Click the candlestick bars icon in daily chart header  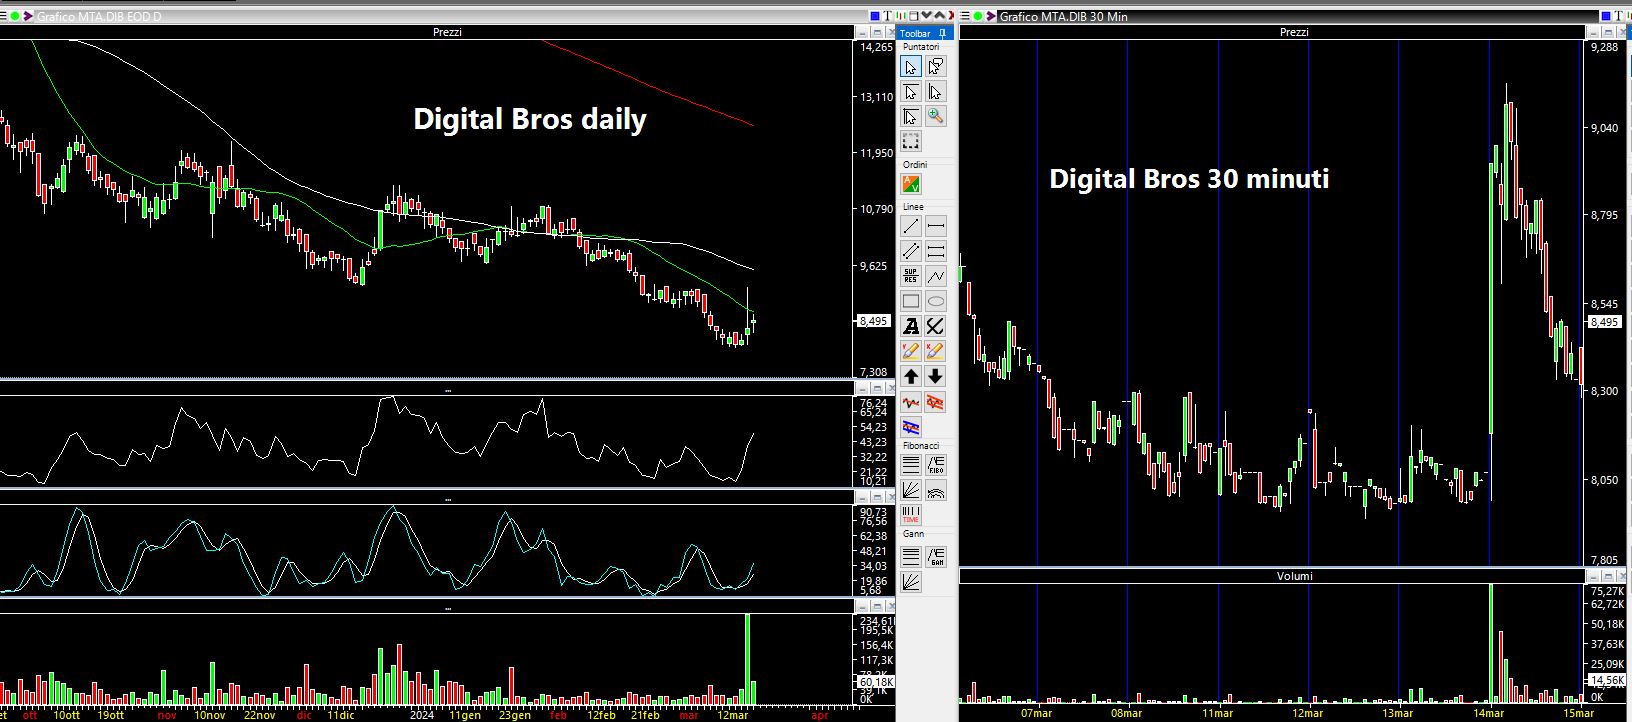point(901,16)
